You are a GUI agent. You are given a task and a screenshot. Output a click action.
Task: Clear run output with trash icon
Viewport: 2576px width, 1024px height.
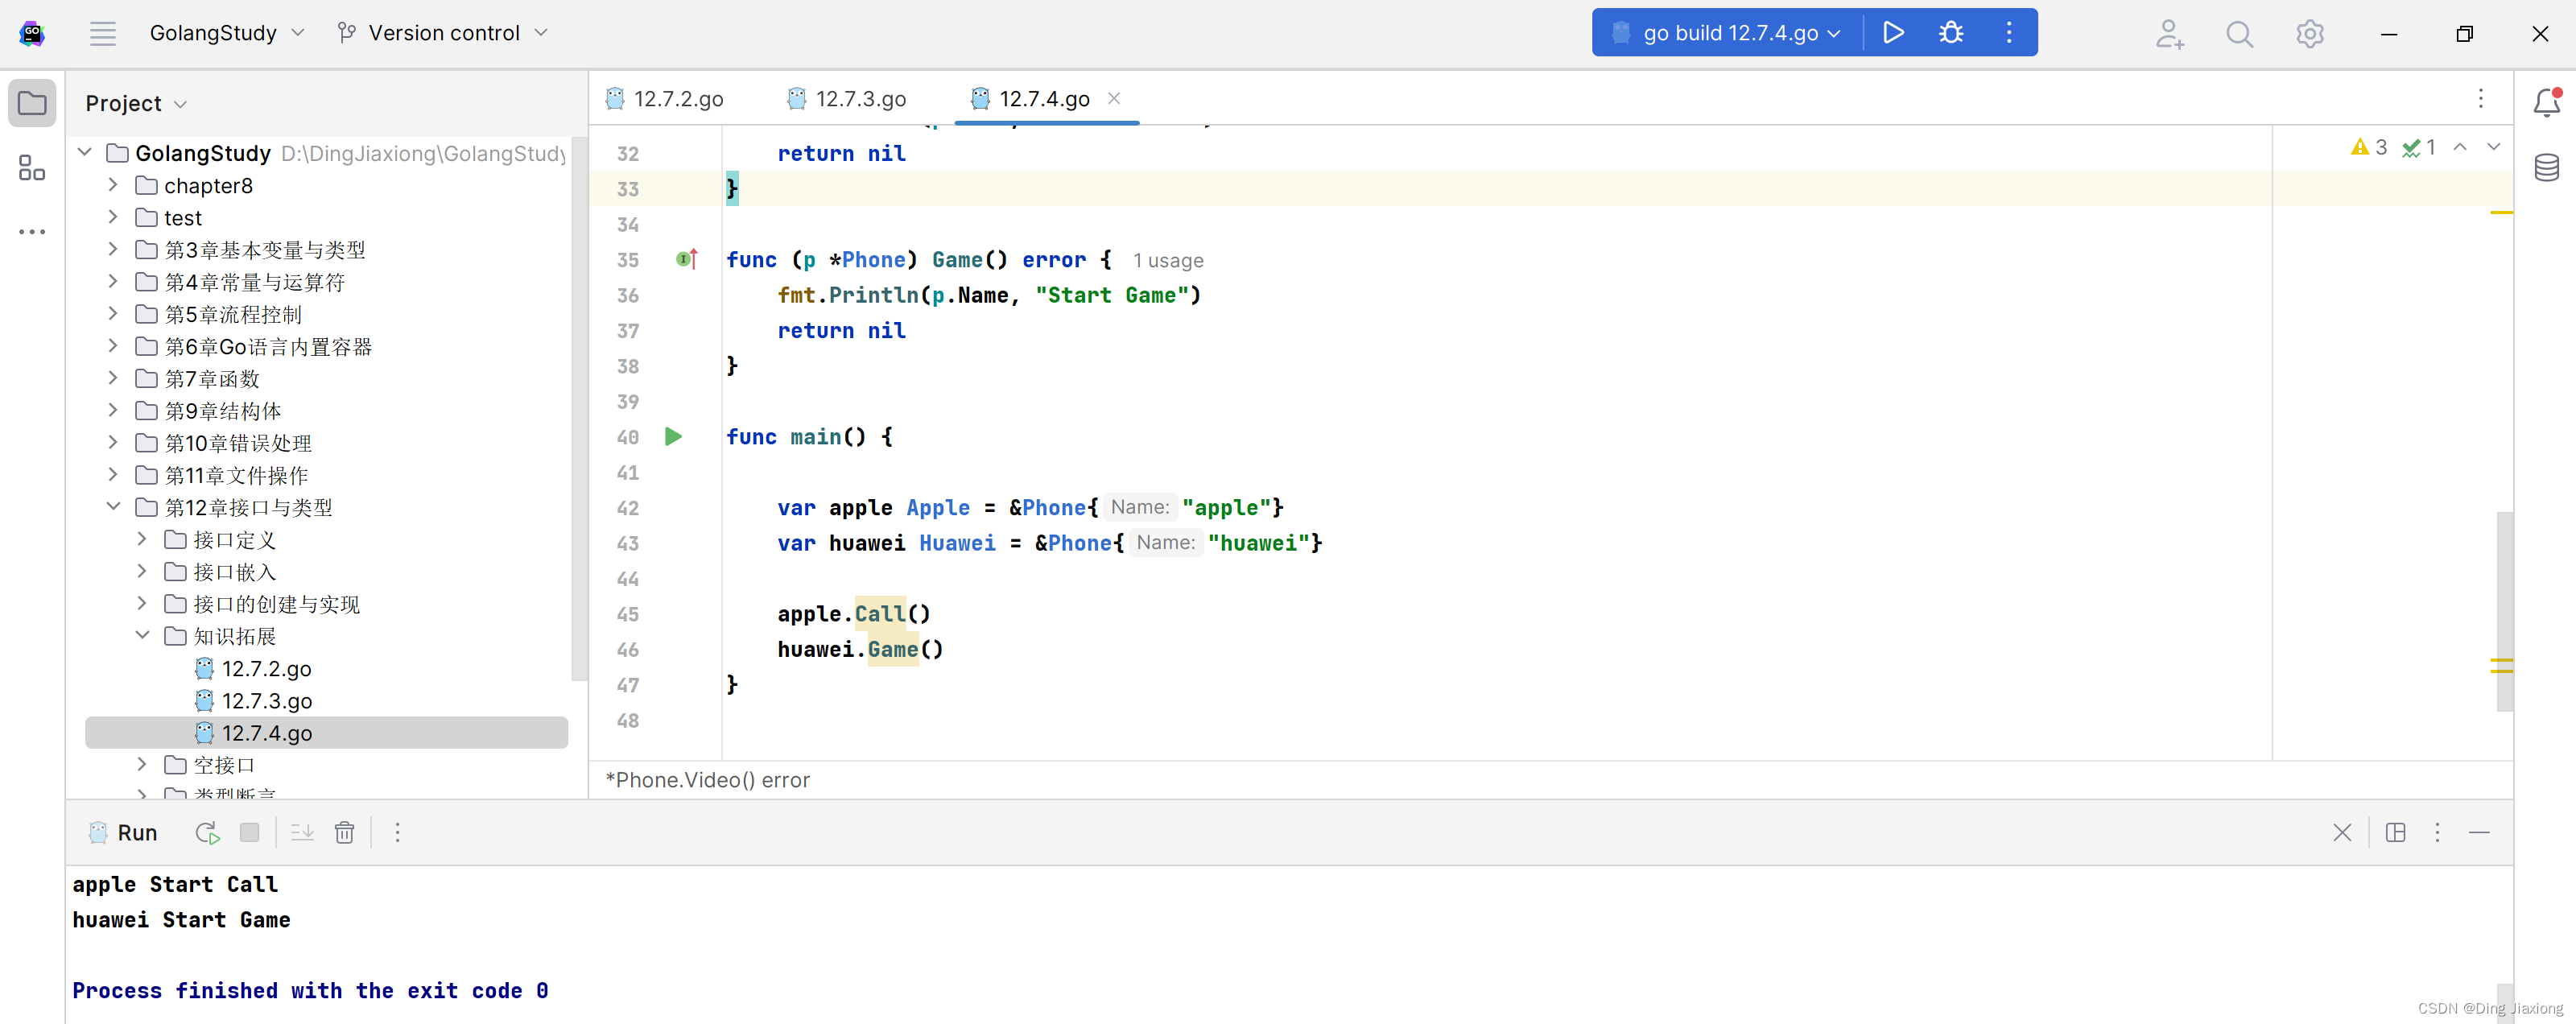tap(344, 833)
